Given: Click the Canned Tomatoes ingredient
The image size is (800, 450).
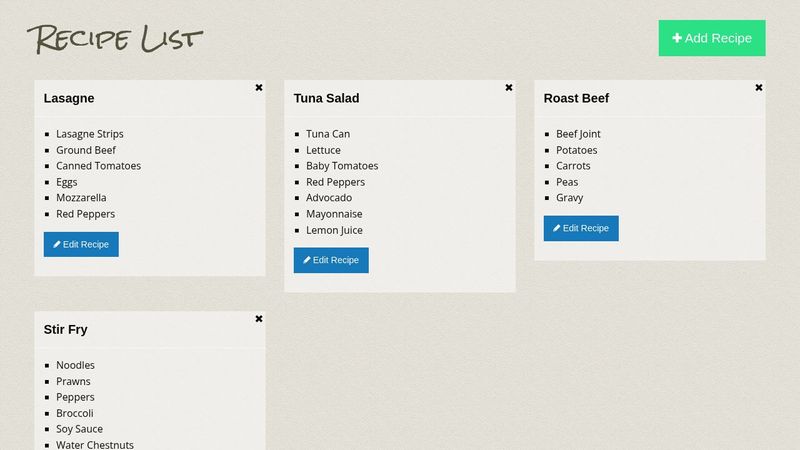Looking at the screenshot, I should point(98,166).
